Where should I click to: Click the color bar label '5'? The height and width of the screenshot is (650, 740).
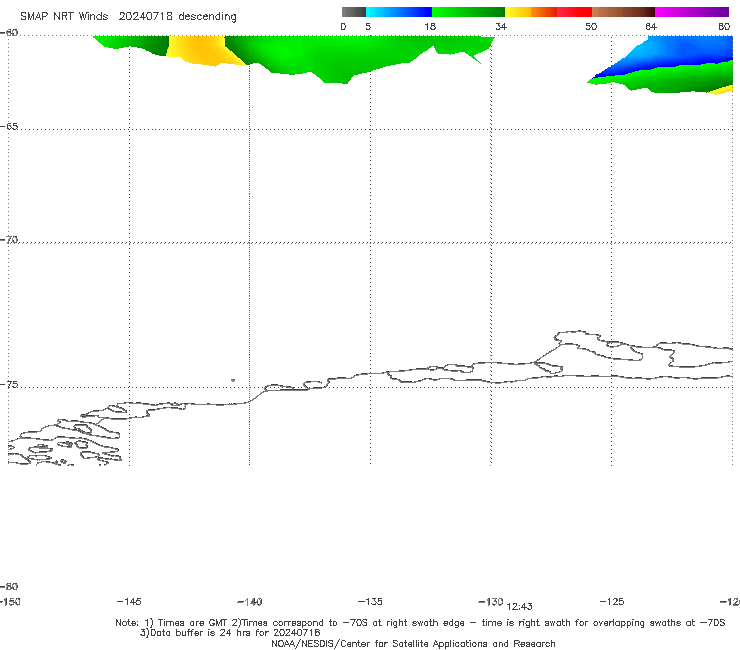coord(368,27)
